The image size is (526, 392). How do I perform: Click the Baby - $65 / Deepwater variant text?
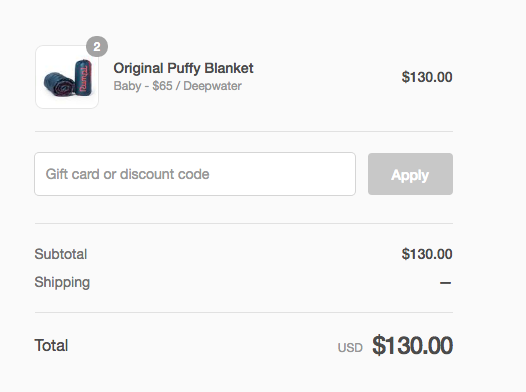pos(177,86)
